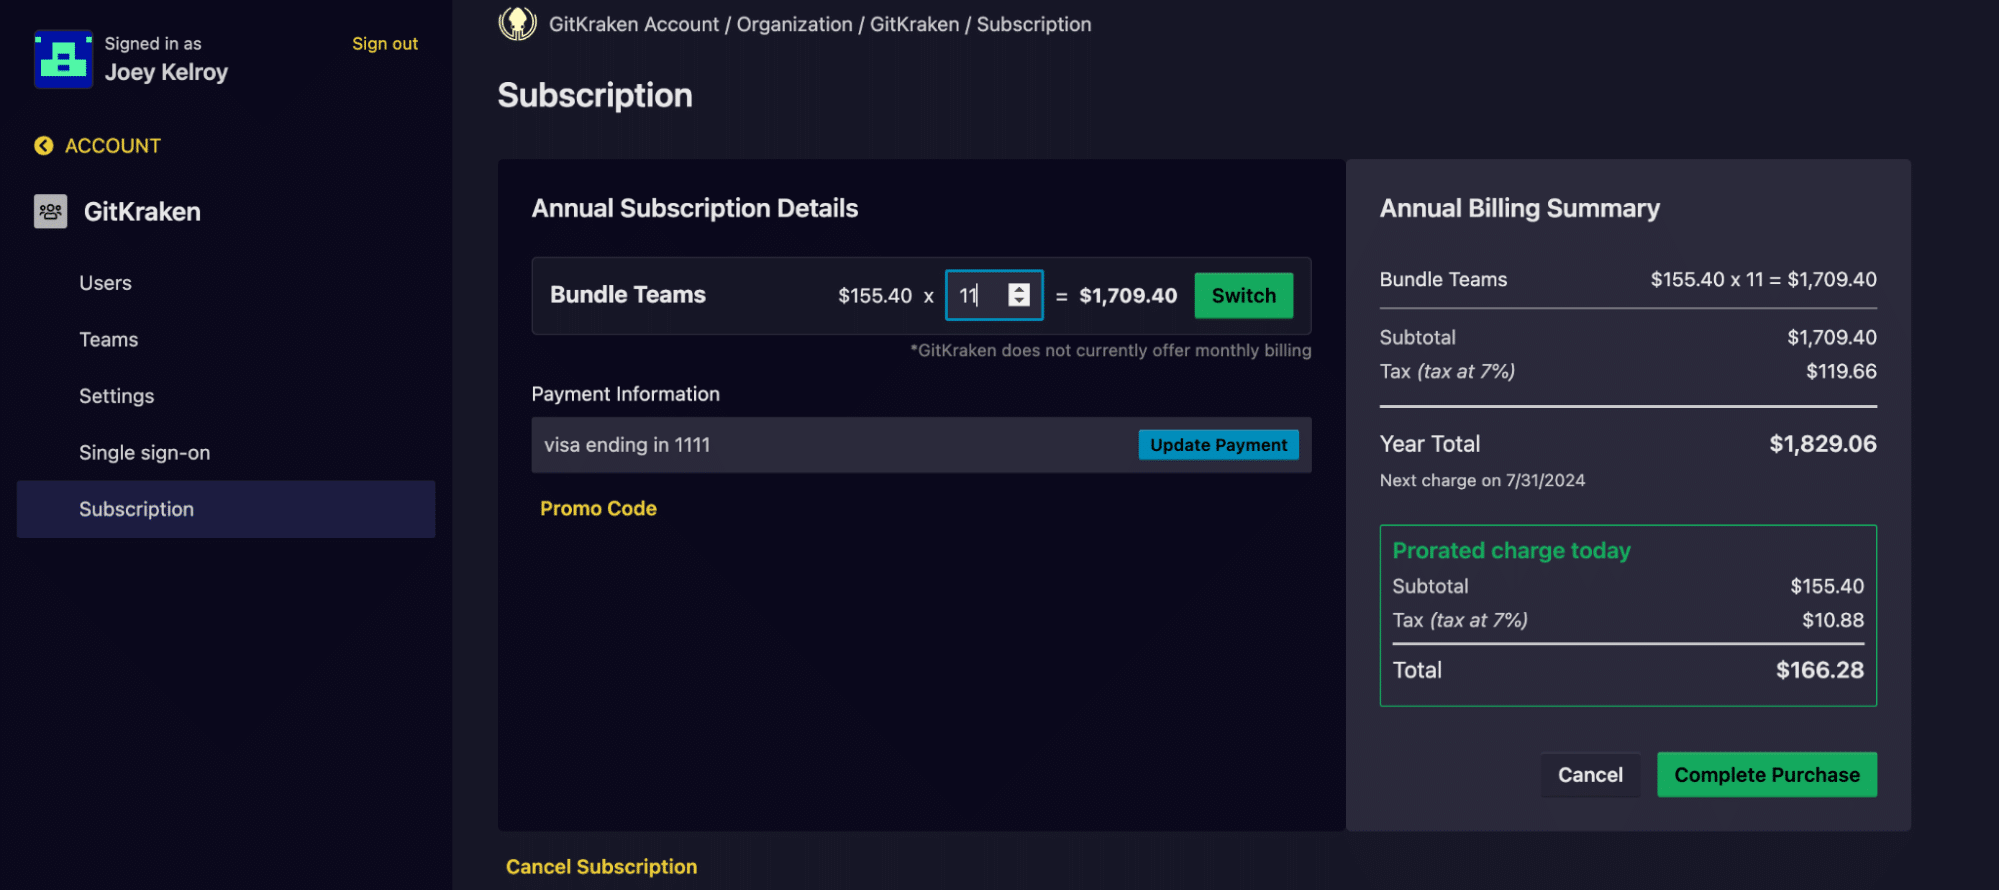Image resolution: width=1999 pixels, height=891 pixels.
Task: Return to ACCOUNT via sidebar link
Action: [x=112, y=146]
